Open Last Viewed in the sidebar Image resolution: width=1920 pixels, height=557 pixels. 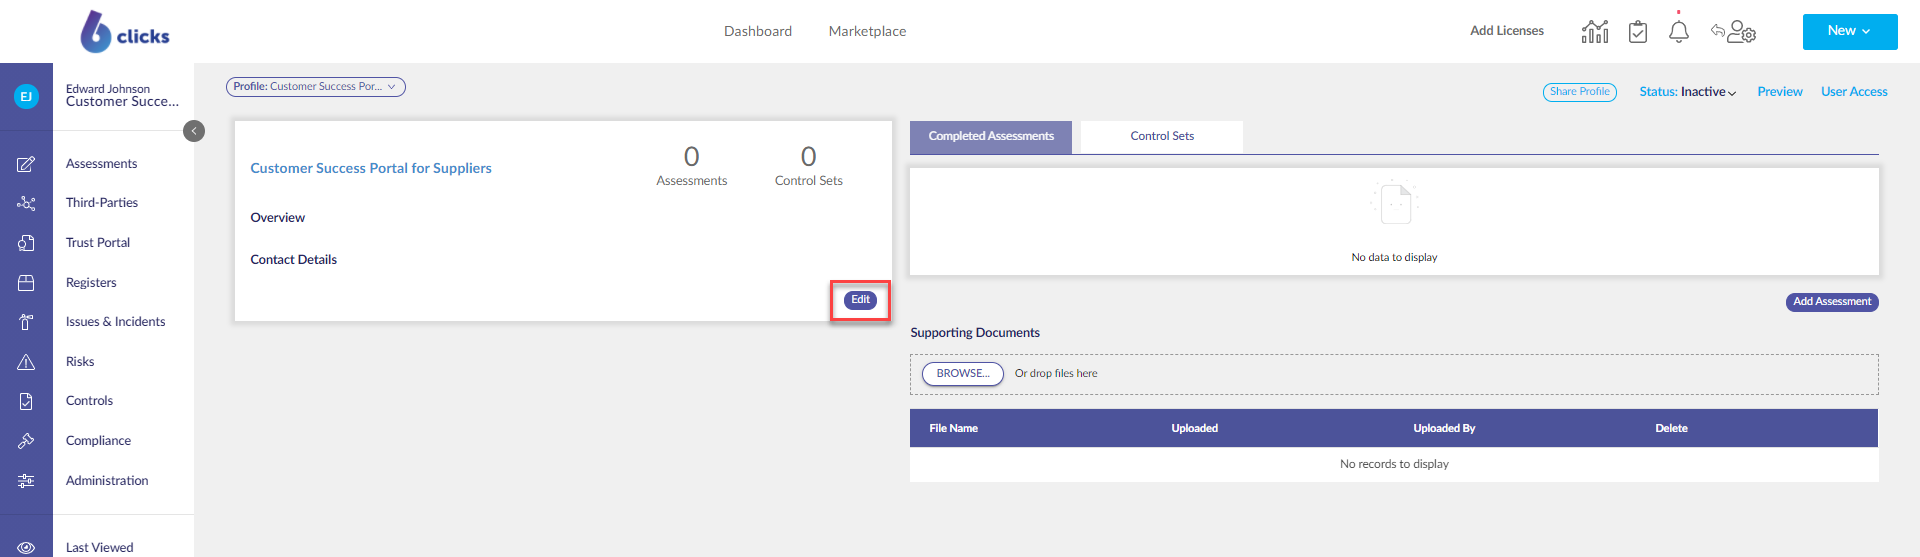99,548
